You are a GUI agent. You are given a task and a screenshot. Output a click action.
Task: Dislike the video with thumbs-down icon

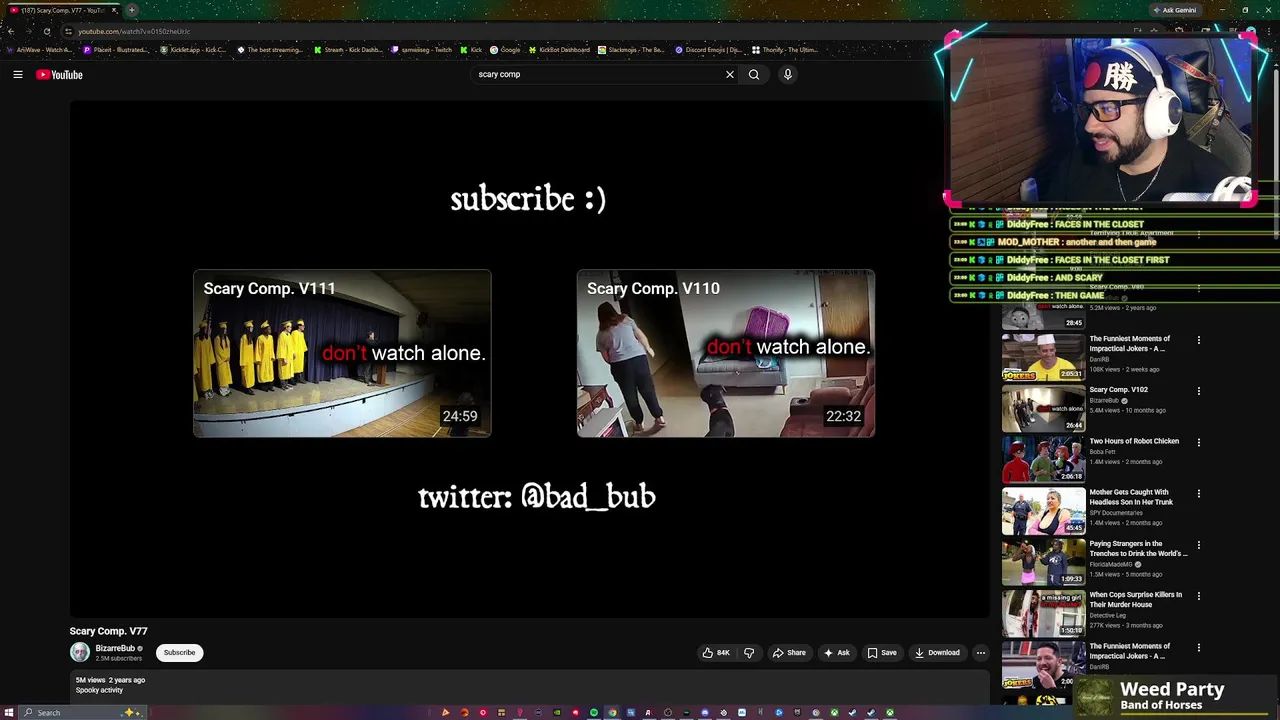click(749, 653)
